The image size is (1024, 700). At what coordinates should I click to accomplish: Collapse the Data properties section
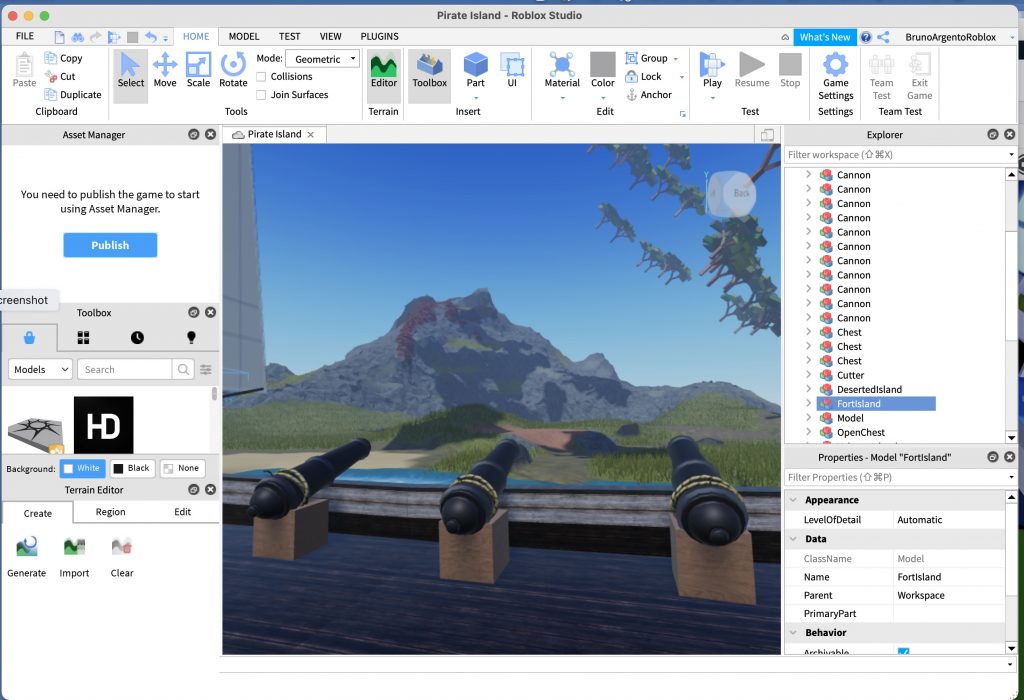point(793,539)
